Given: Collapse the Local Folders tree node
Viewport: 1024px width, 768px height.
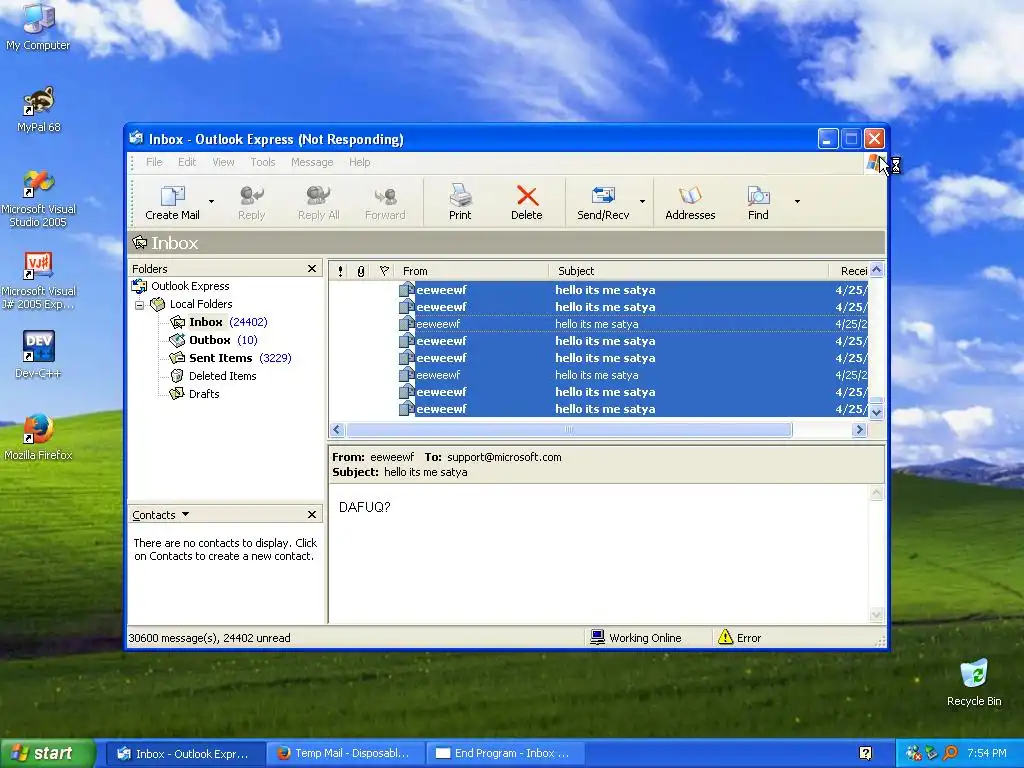Looking at the screenshot, I should point(139,304).
